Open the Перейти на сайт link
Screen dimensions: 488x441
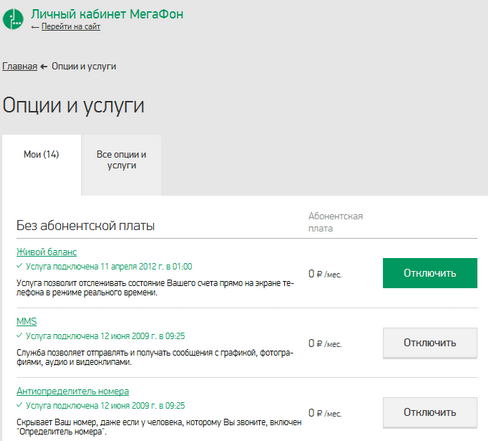pyautogui.click(x=71, y=27)
